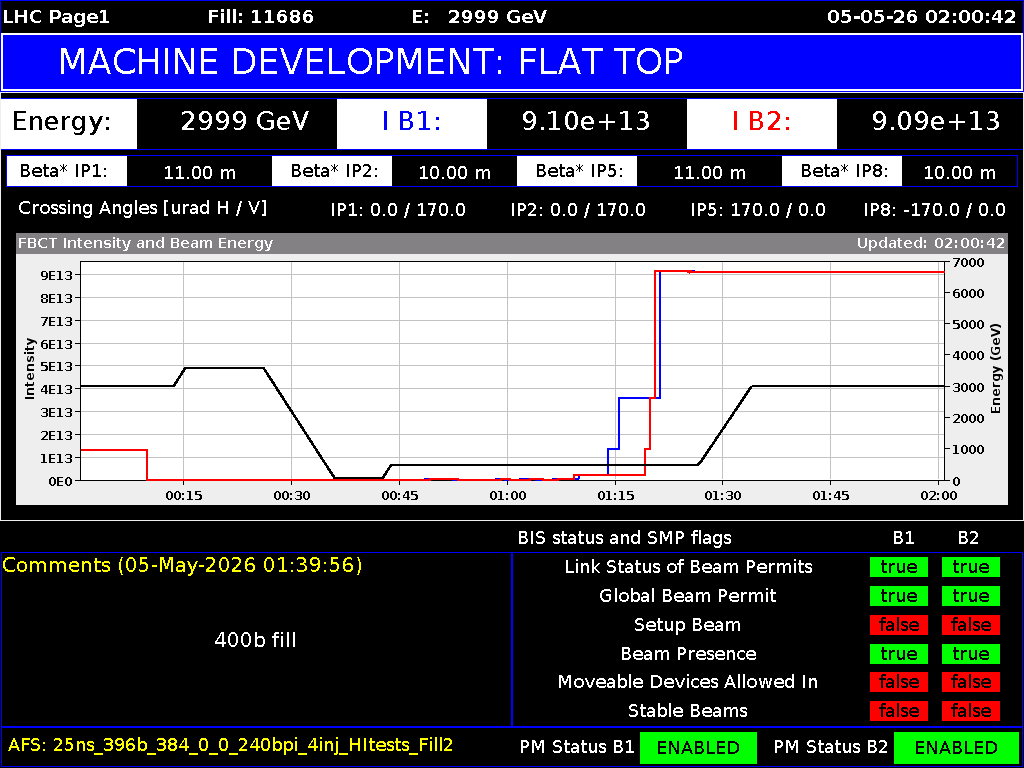1024x768 pixels.
Task: Click the 'Setup Beam' label
Action: point(688,625)
